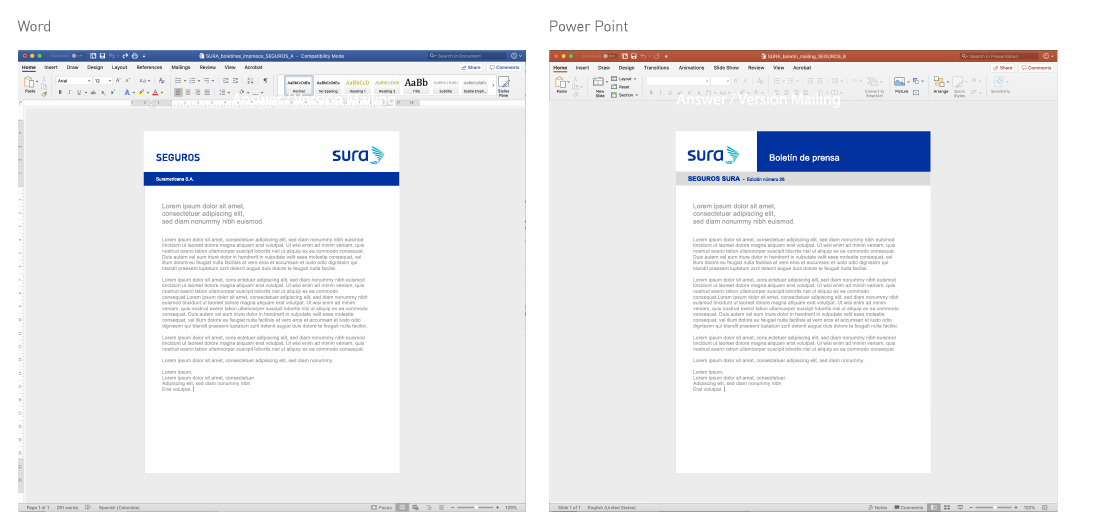The height and width of the screenshot is (532, 1096).
Task: Adjust the Word zoom slider
Action: (476, 507)
